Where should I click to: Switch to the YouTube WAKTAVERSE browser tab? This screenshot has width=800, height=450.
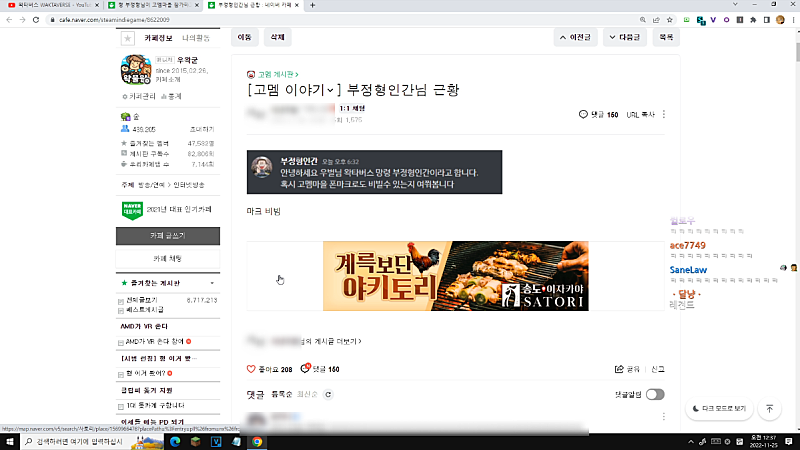(x=53, y=5)
